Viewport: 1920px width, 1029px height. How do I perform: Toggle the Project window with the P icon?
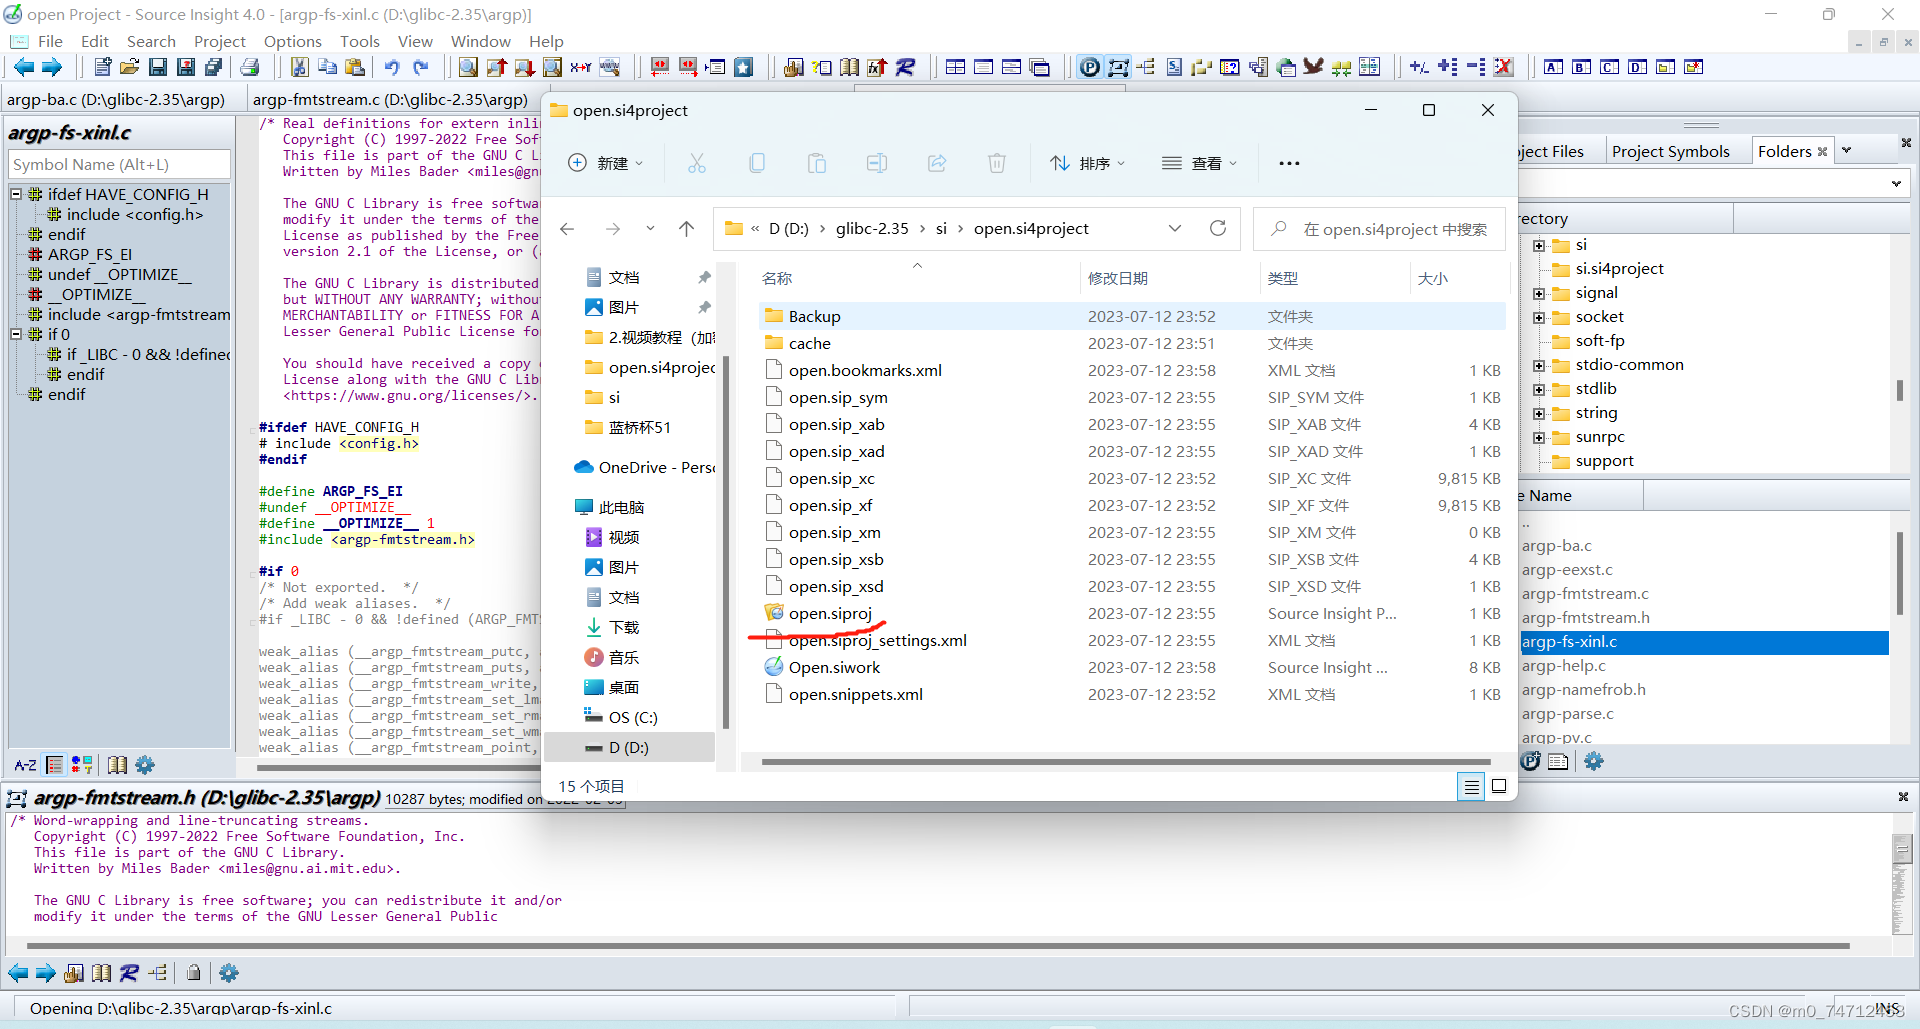(x=1090, y=67)
